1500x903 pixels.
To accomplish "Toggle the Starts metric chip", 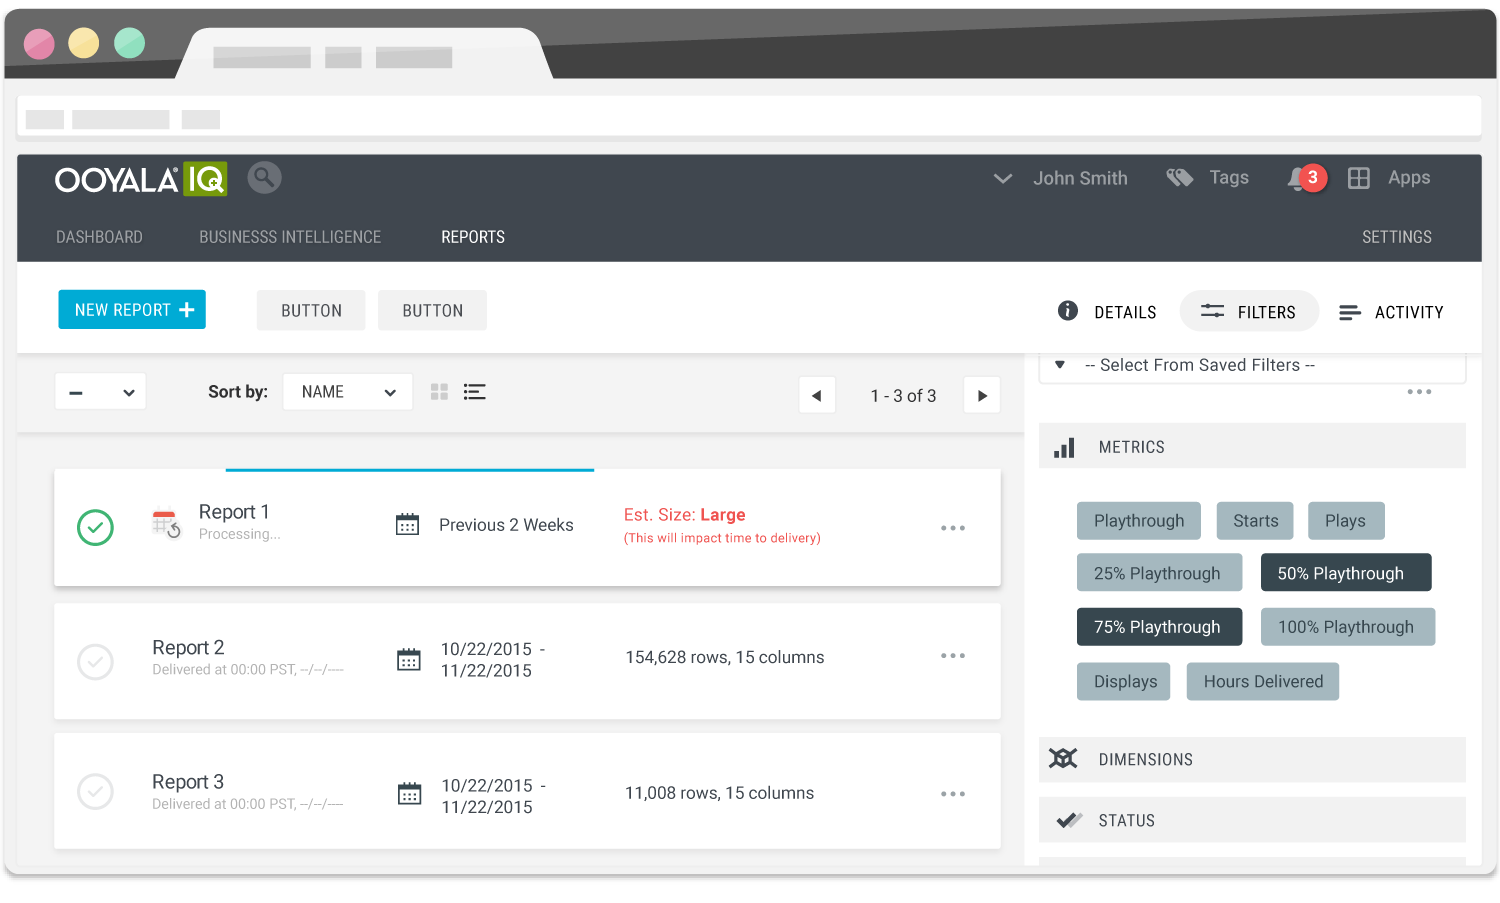I will click(1255, 521).
